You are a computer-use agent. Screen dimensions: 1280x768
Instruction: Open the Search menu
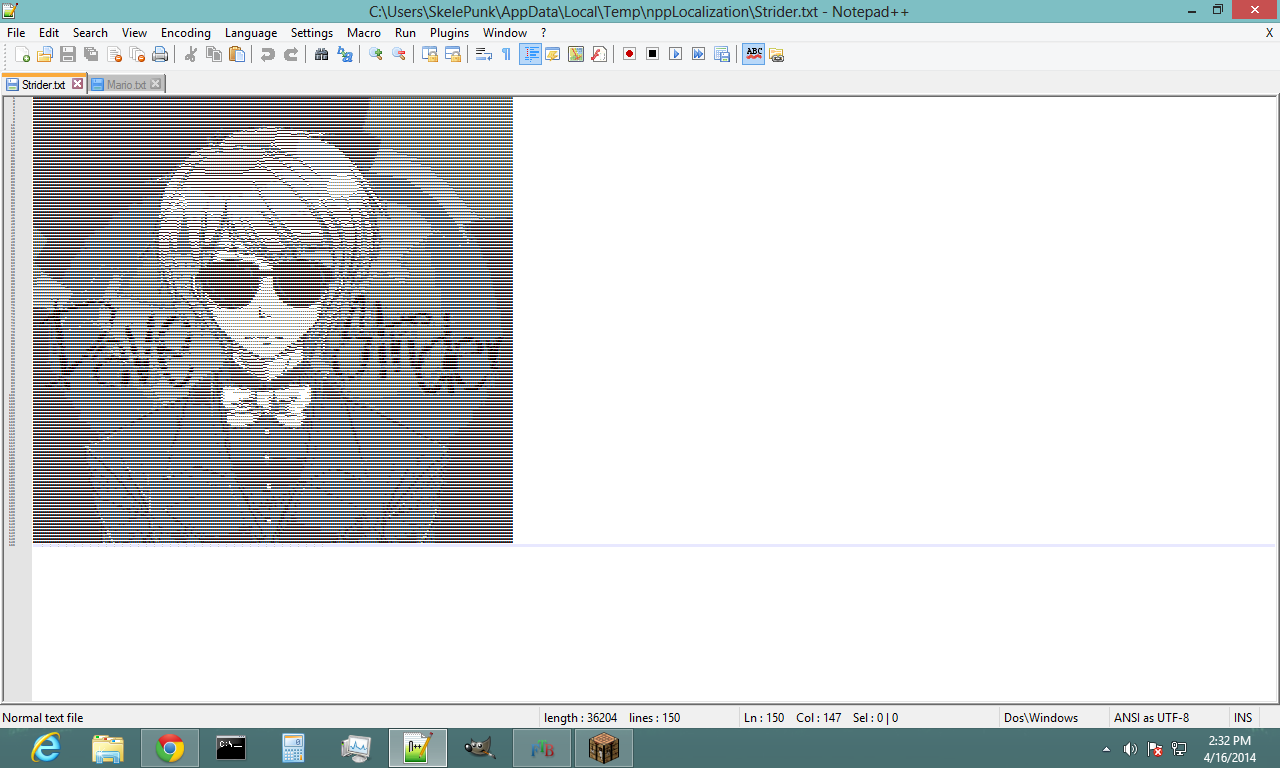90,33
